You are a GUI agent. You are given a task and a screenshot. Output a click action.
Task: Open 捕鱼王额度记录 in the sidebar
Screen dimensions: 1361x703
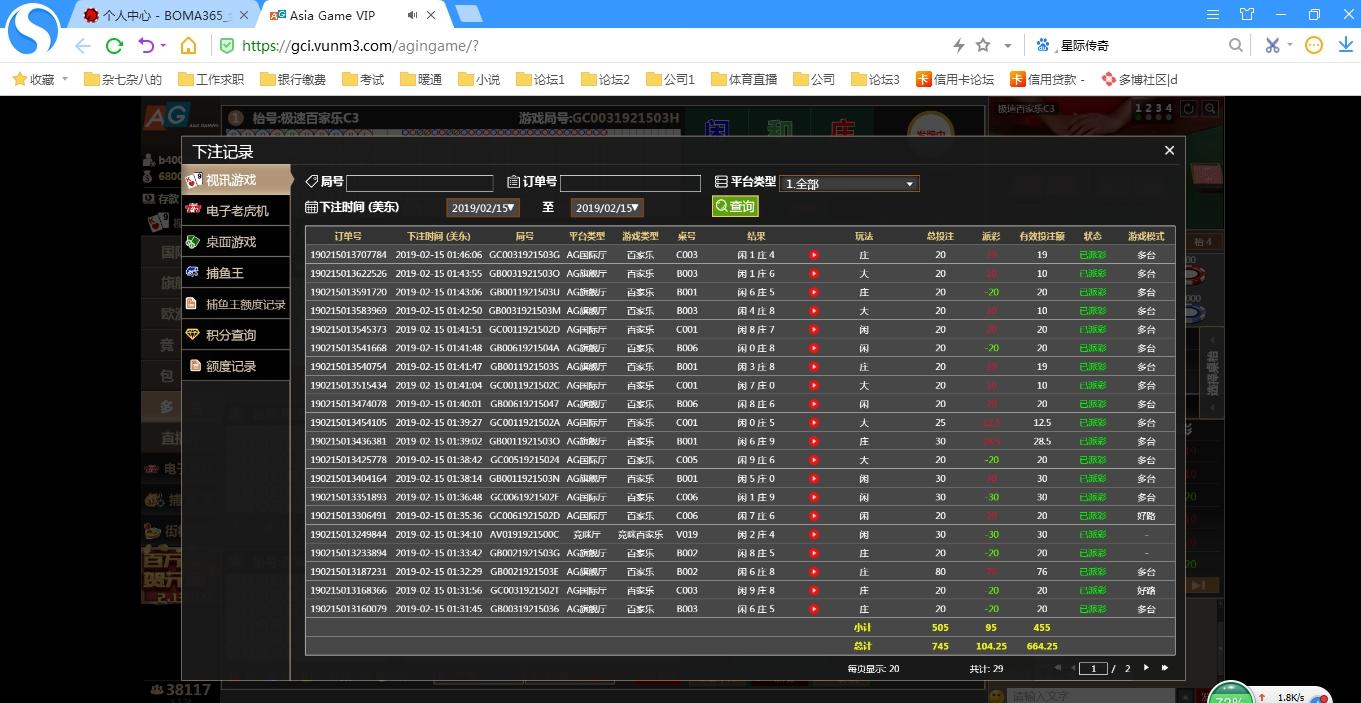tap(236, 304)
